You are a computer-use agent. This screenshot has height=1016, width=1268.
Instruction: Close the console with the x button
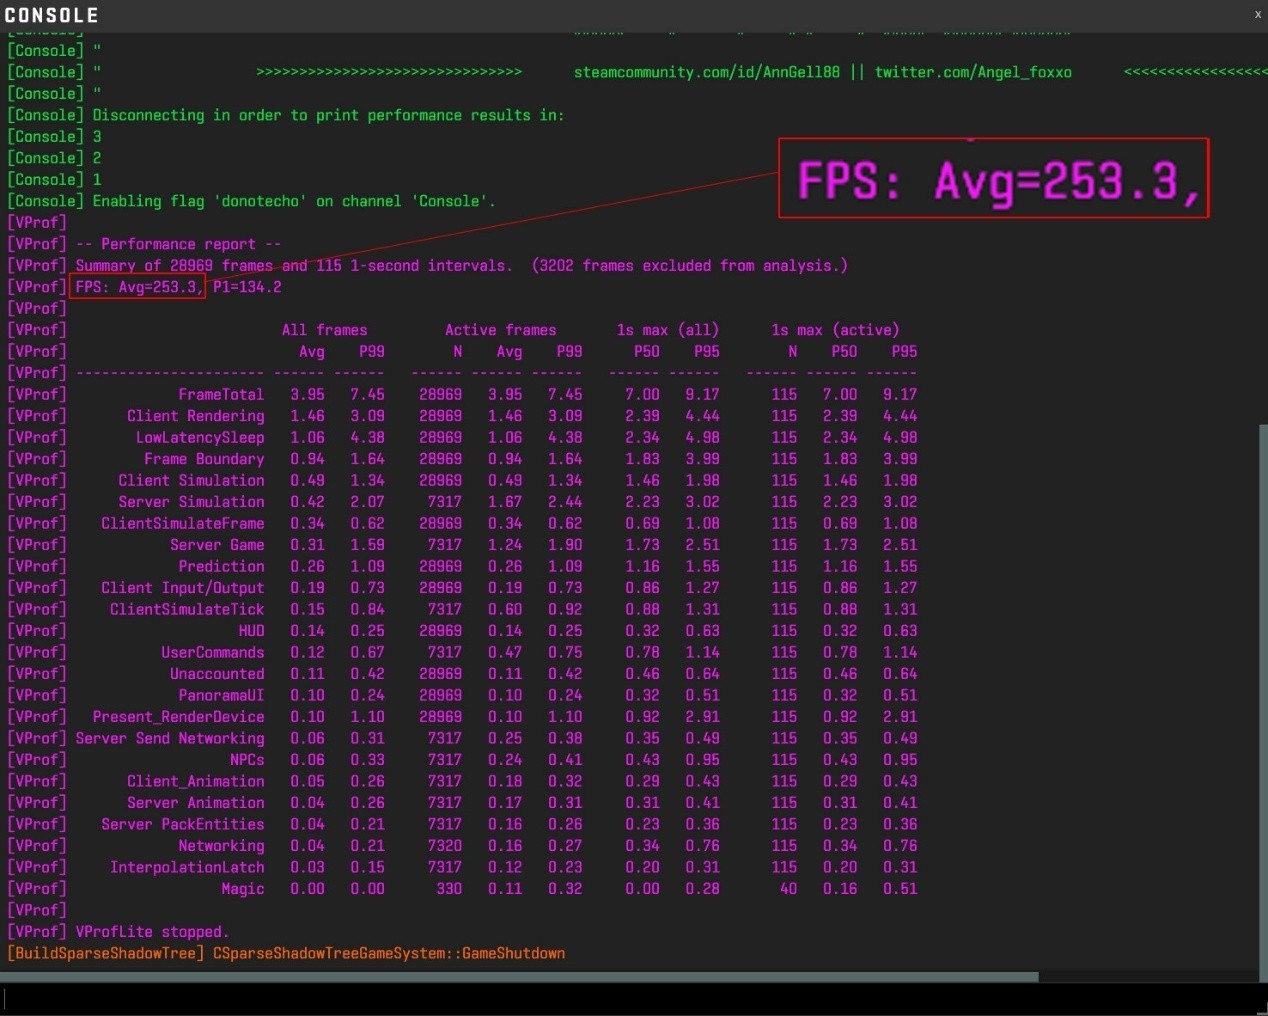pyautogui.click(x=1257, y=14)
